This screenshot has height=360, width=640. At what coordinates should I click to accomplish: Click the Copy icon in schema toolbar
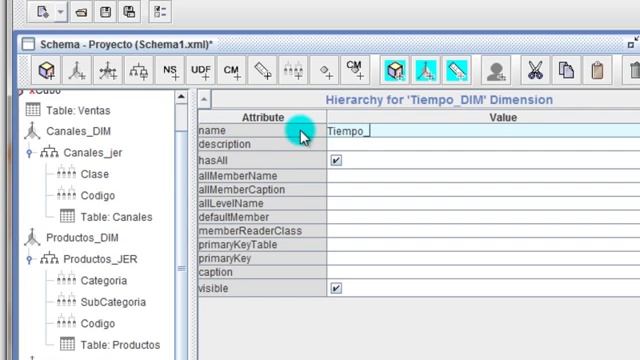[566, 70]
